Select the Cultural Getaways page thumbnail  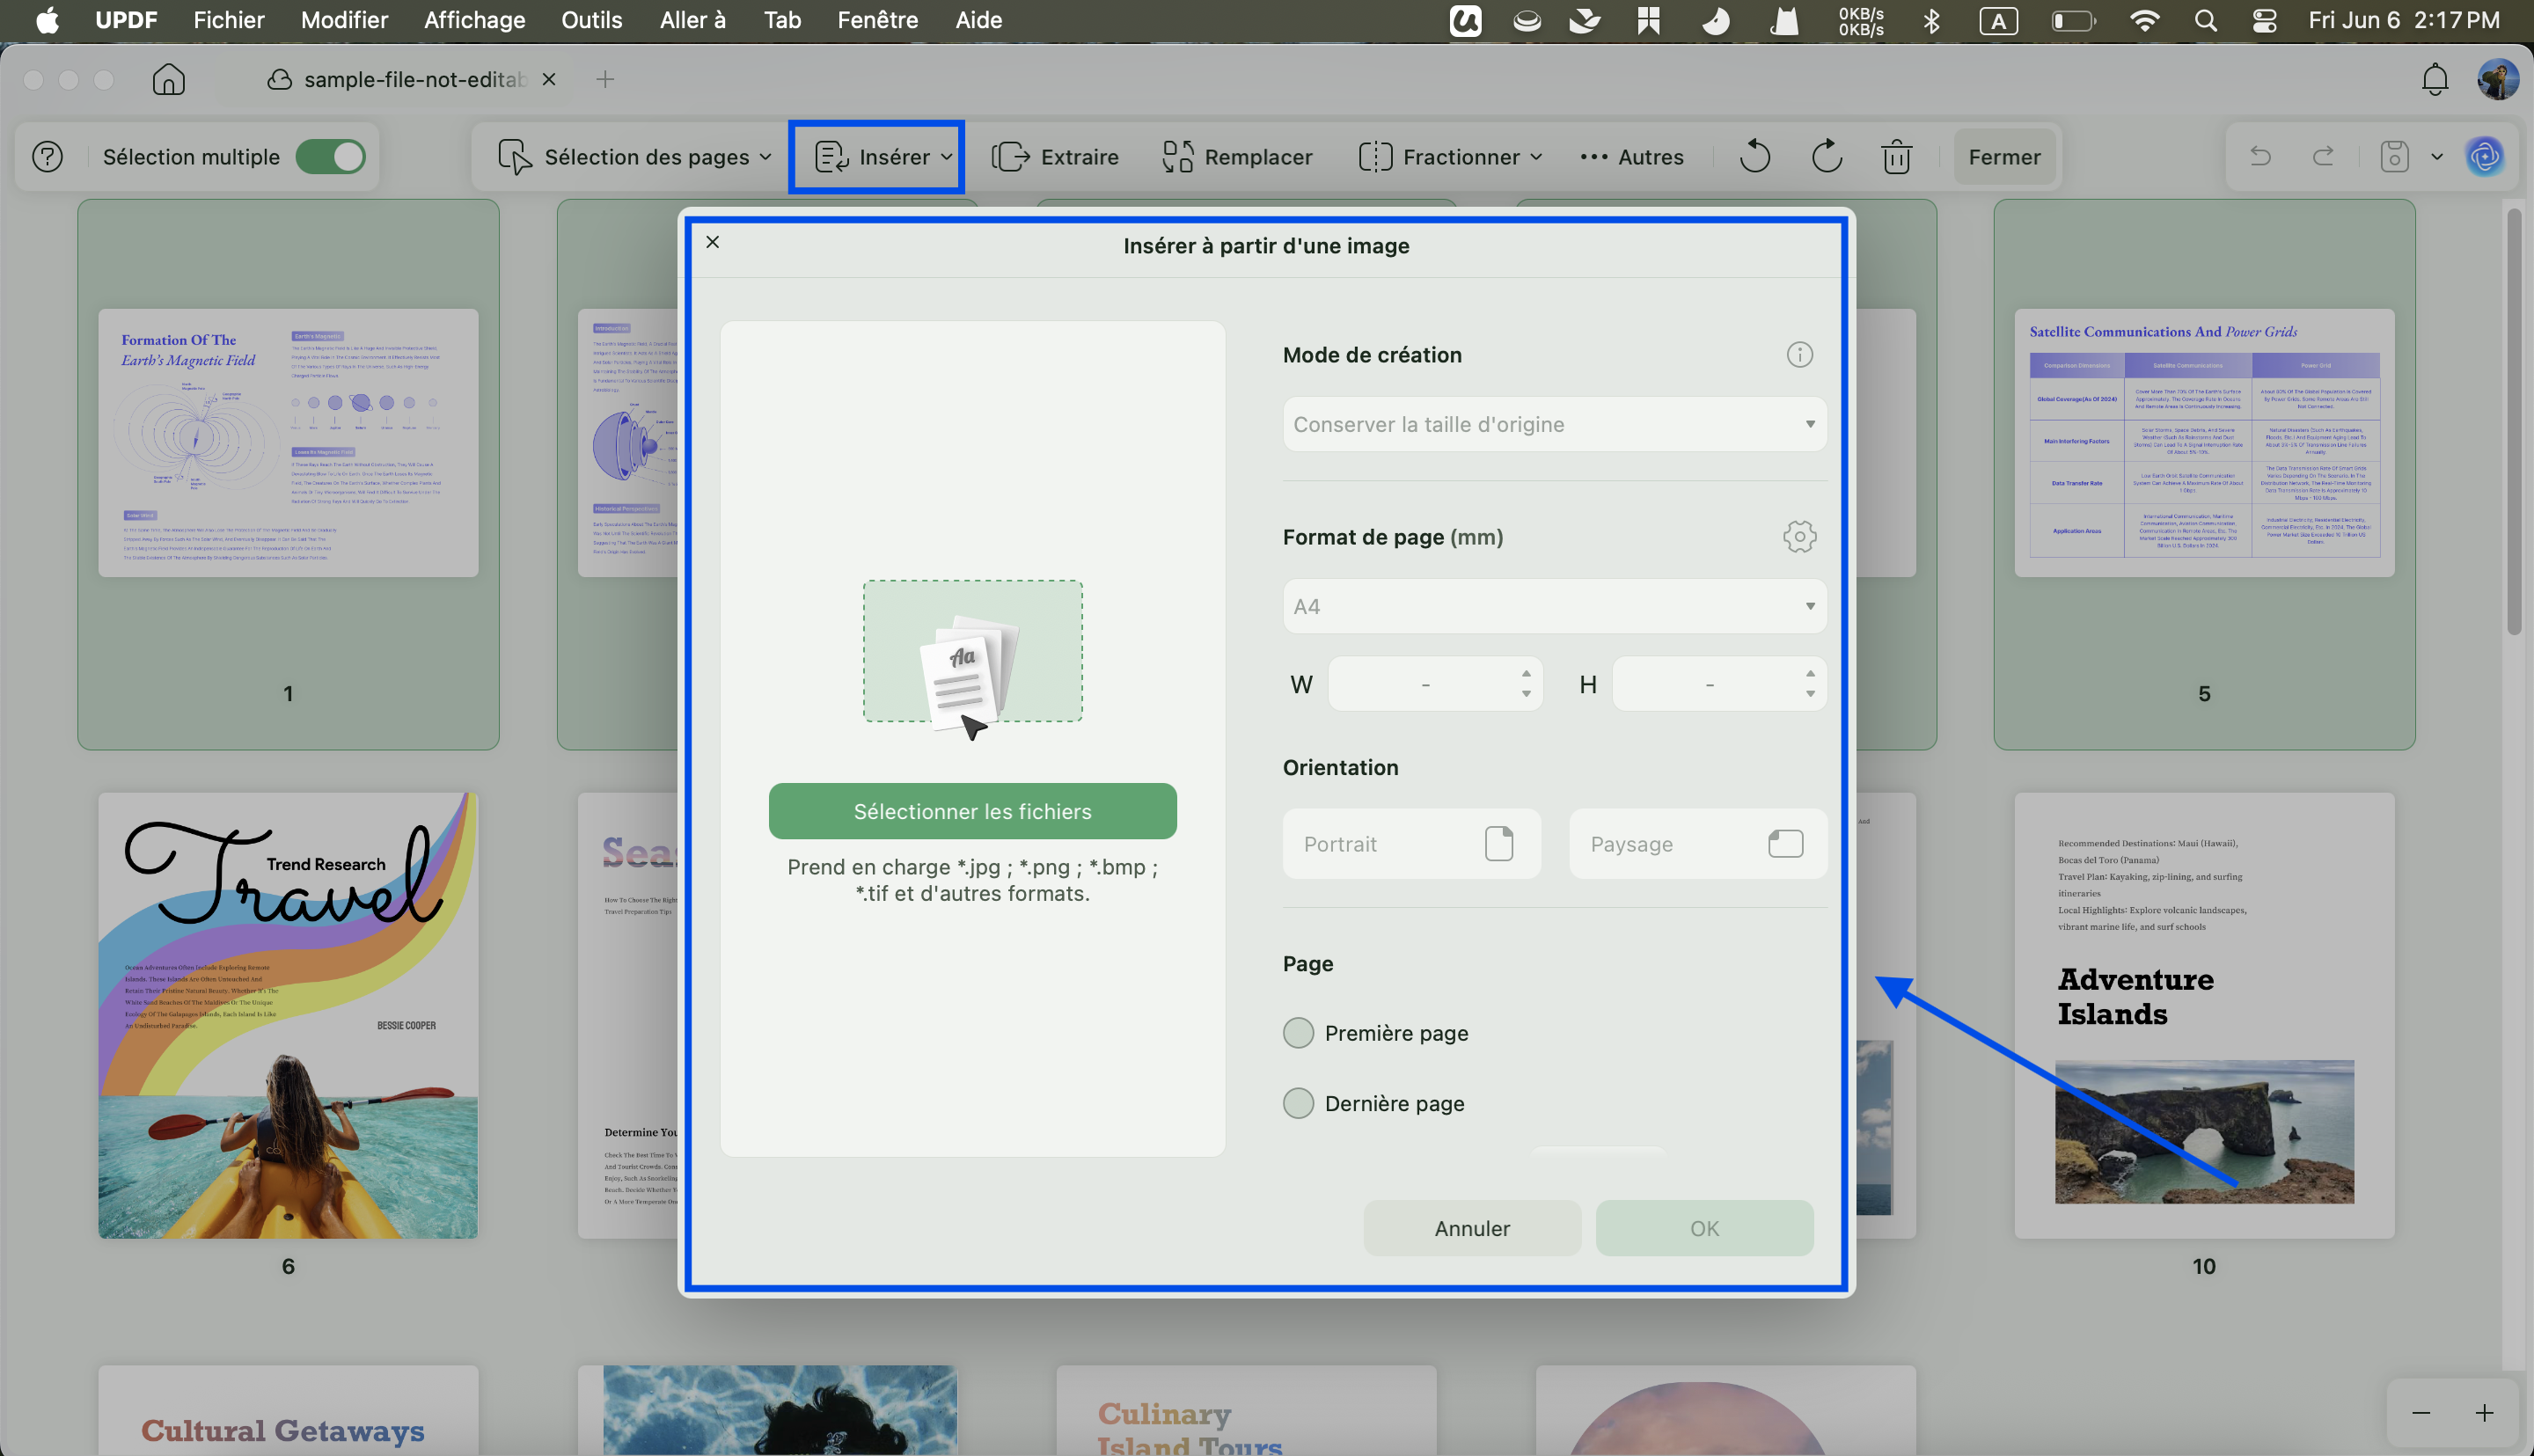point(288,1410)
